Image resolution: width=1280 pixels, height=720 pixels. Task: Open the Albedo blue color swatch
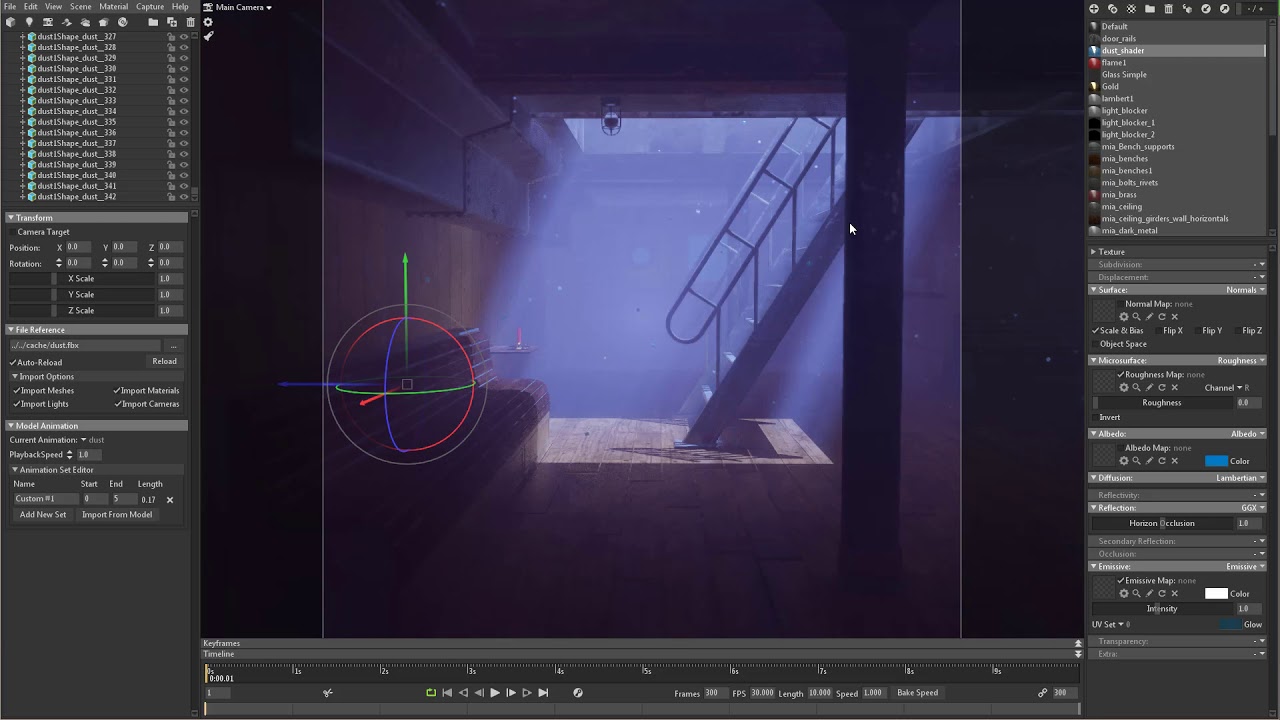1216,461
